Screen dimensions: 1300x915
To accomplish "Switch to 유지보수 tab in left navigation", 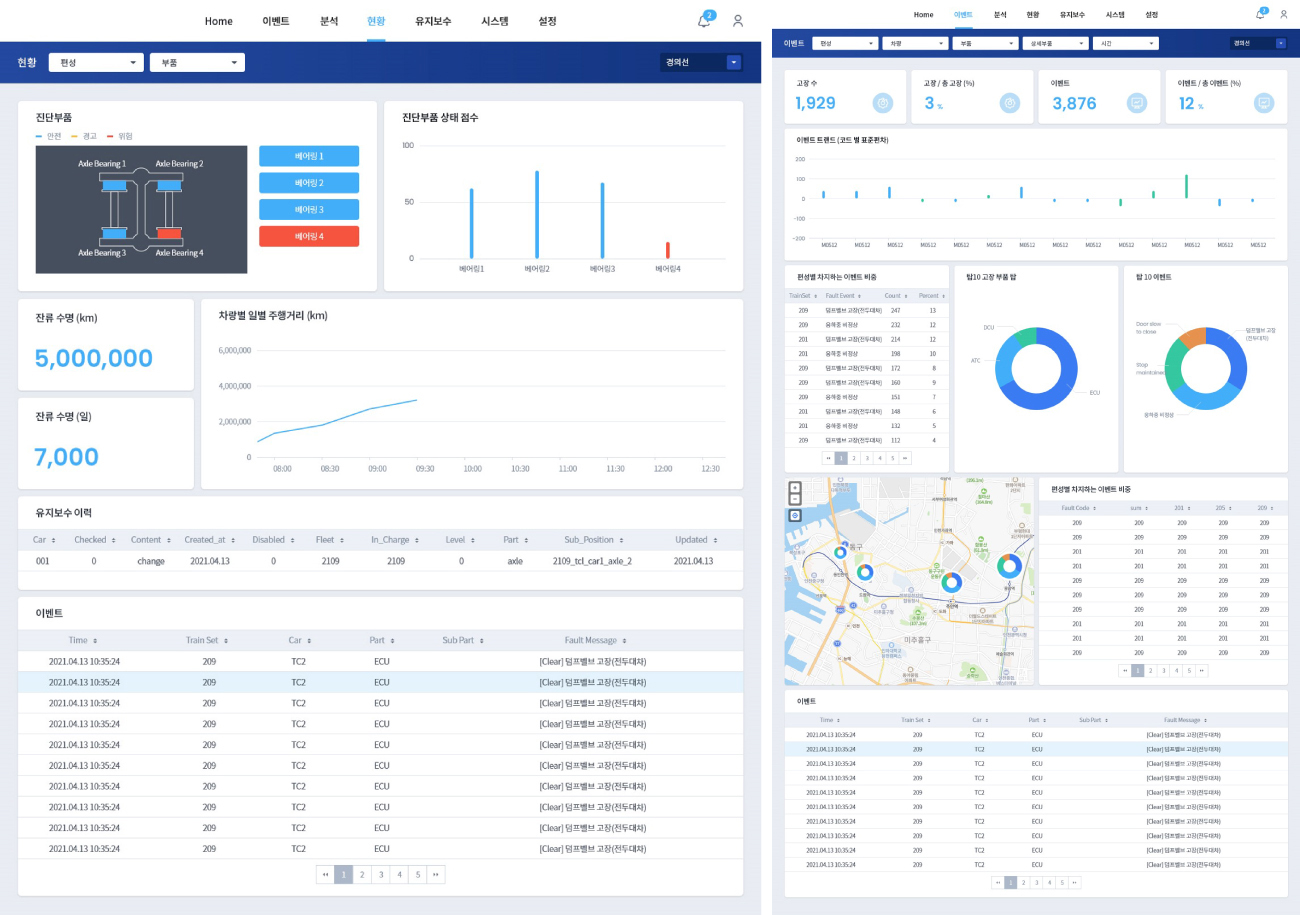I will coord(433,21).
